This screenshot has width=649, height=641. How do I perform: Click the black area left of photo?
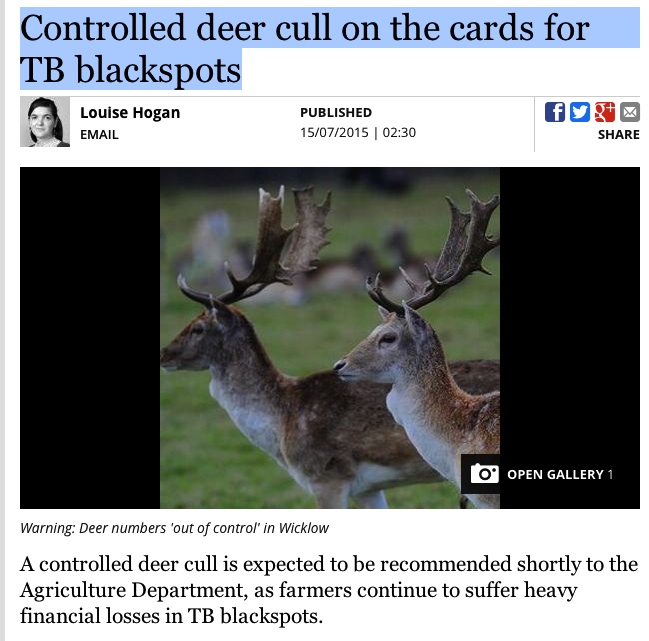[x=90, y=338]
